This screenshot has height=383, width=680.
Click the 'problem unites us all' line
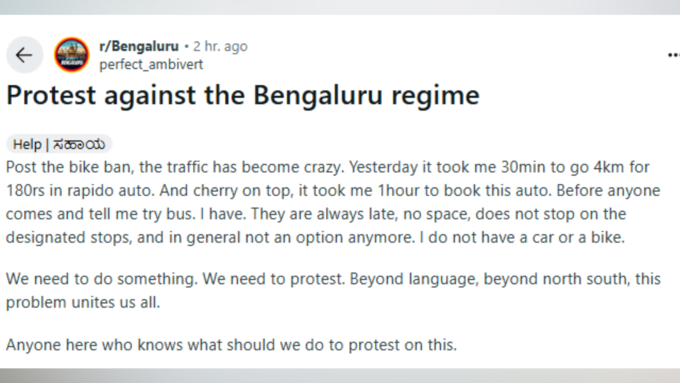(83, 302)
